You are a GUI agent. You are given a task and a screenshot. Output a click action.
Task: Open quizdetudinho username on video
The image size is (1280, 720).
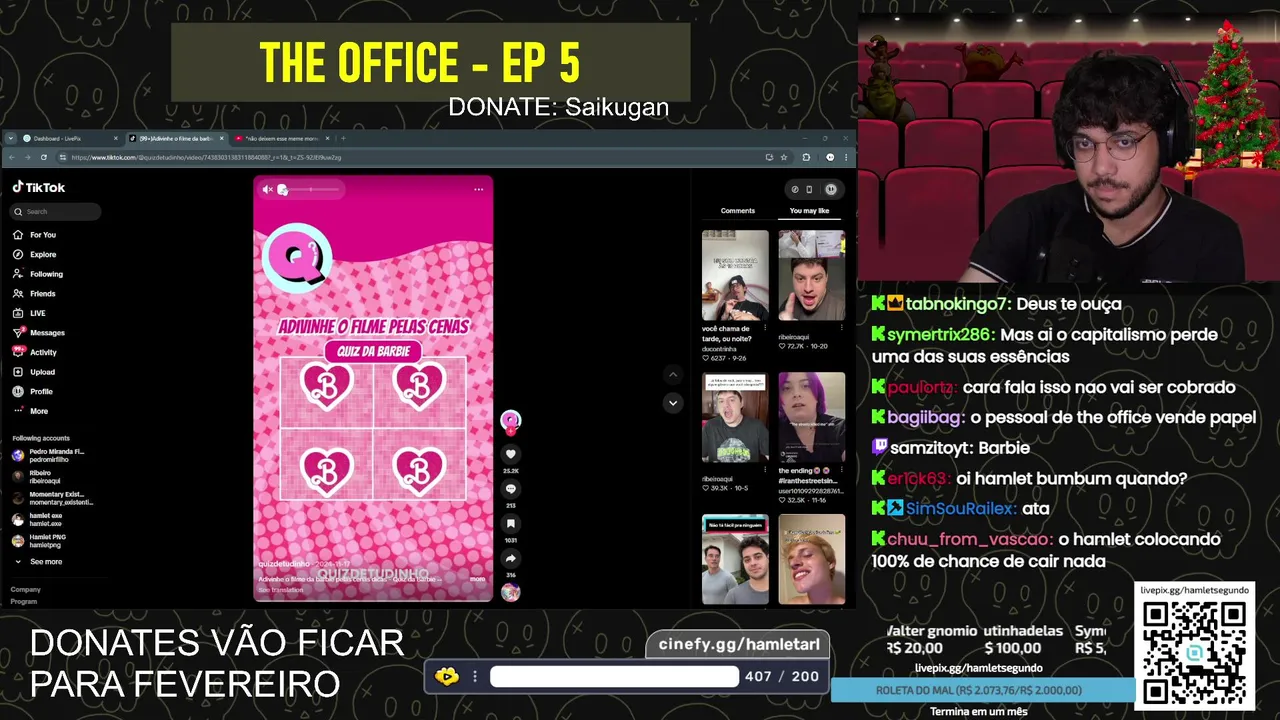point(284,564)
